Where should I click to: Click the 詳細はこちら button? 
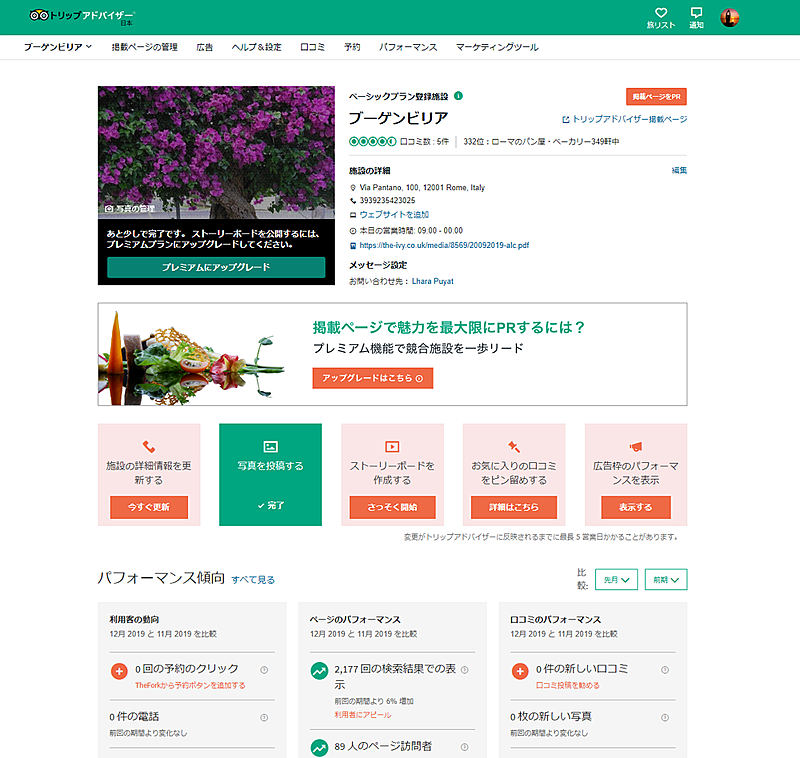click(514, 507)
